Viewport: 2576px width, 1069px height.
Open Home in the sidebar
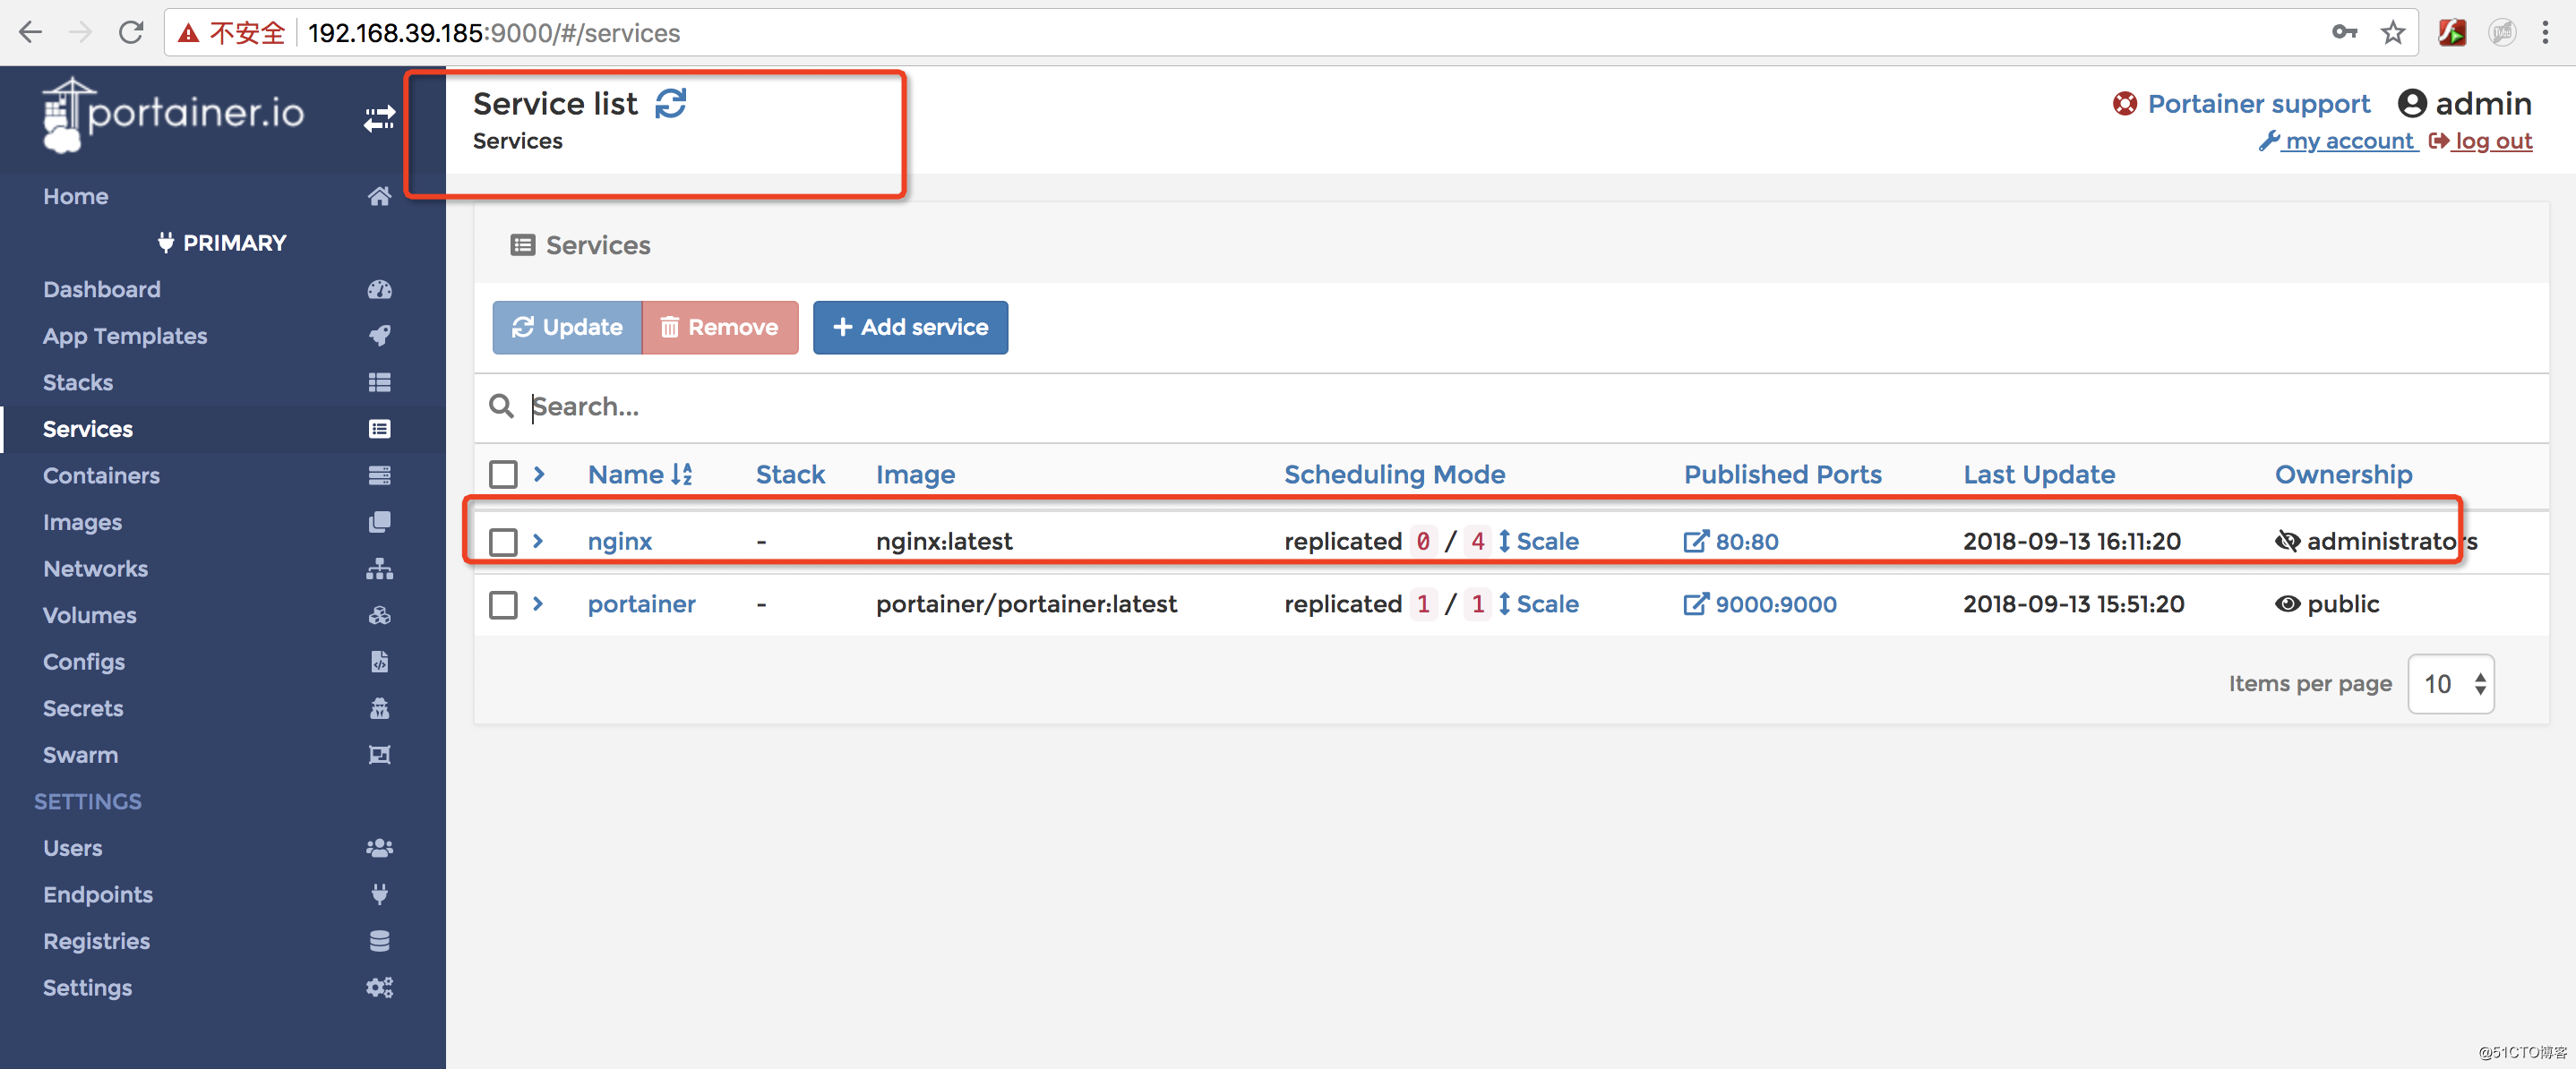[76, 196]
